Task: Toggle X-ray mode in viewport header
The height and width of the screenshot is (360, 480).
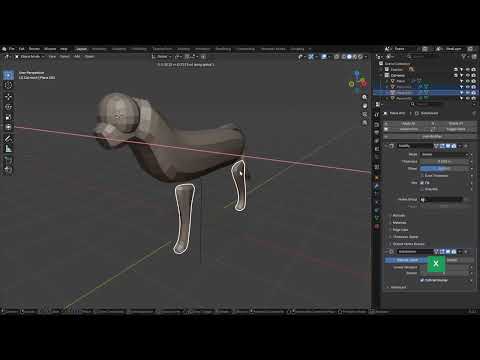Action: click(x=337, y=57)
